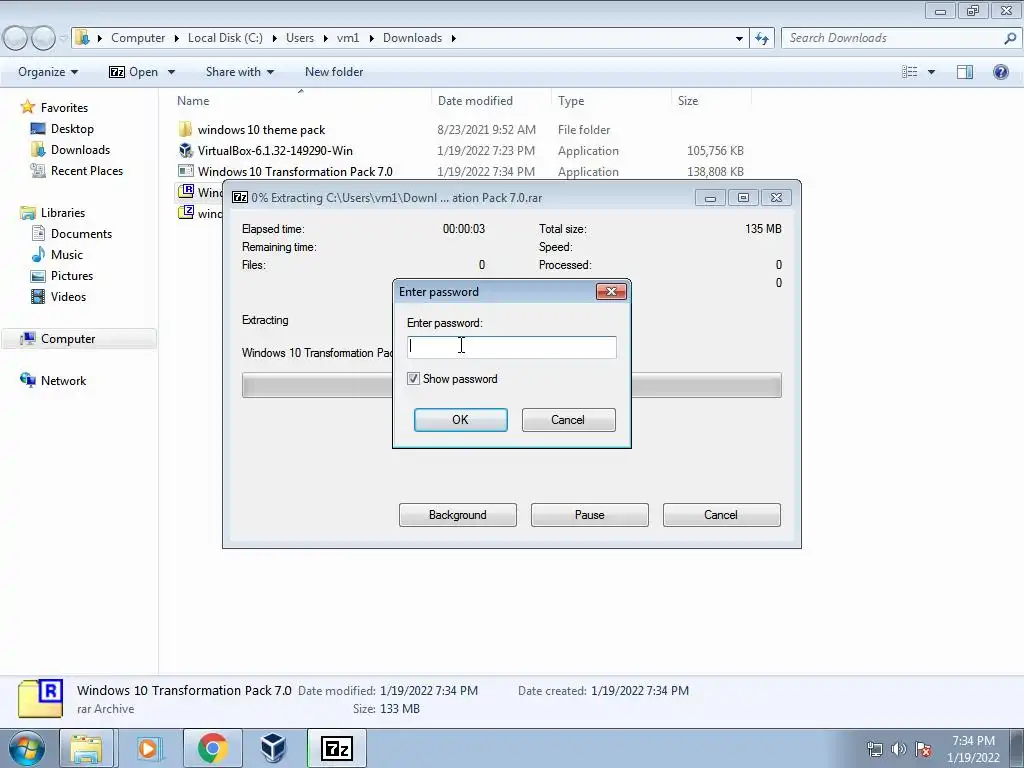1024x768 pixels.
Task: Go forward with the Forward arrow
Action: pyautogui.click(x=43, y=38)
